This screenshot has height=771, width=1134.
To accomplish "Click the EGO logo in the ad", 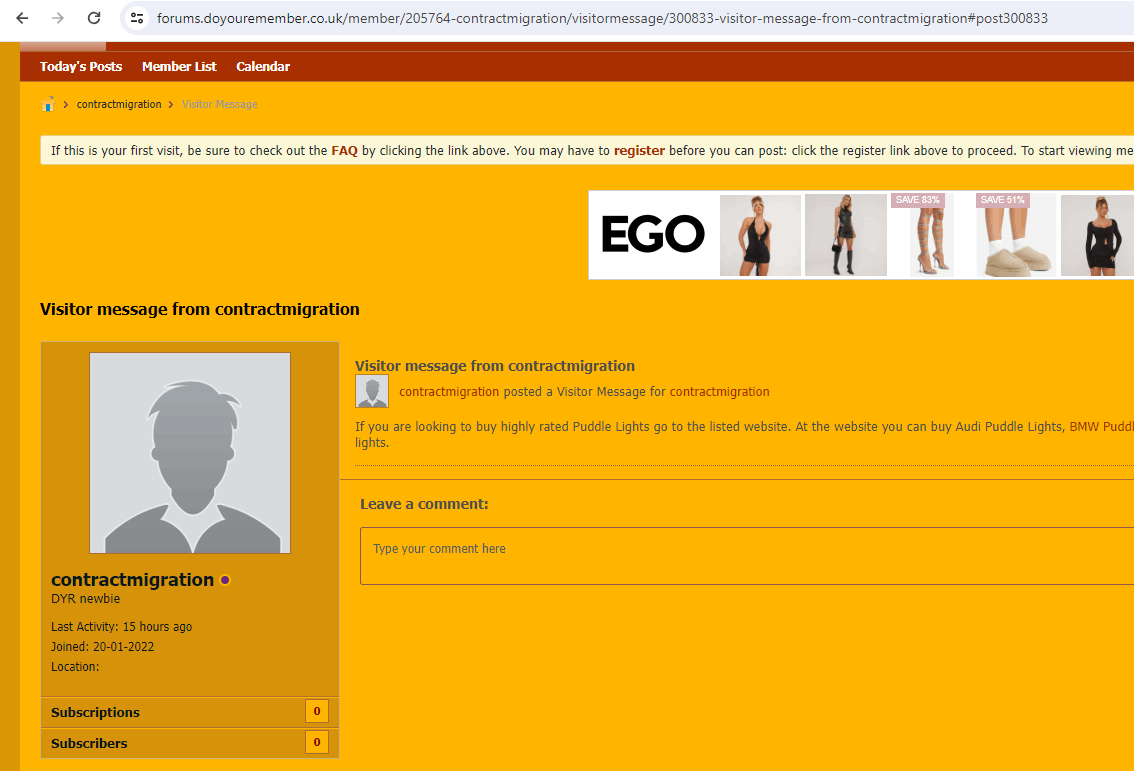I will click(x=652, y=234).
